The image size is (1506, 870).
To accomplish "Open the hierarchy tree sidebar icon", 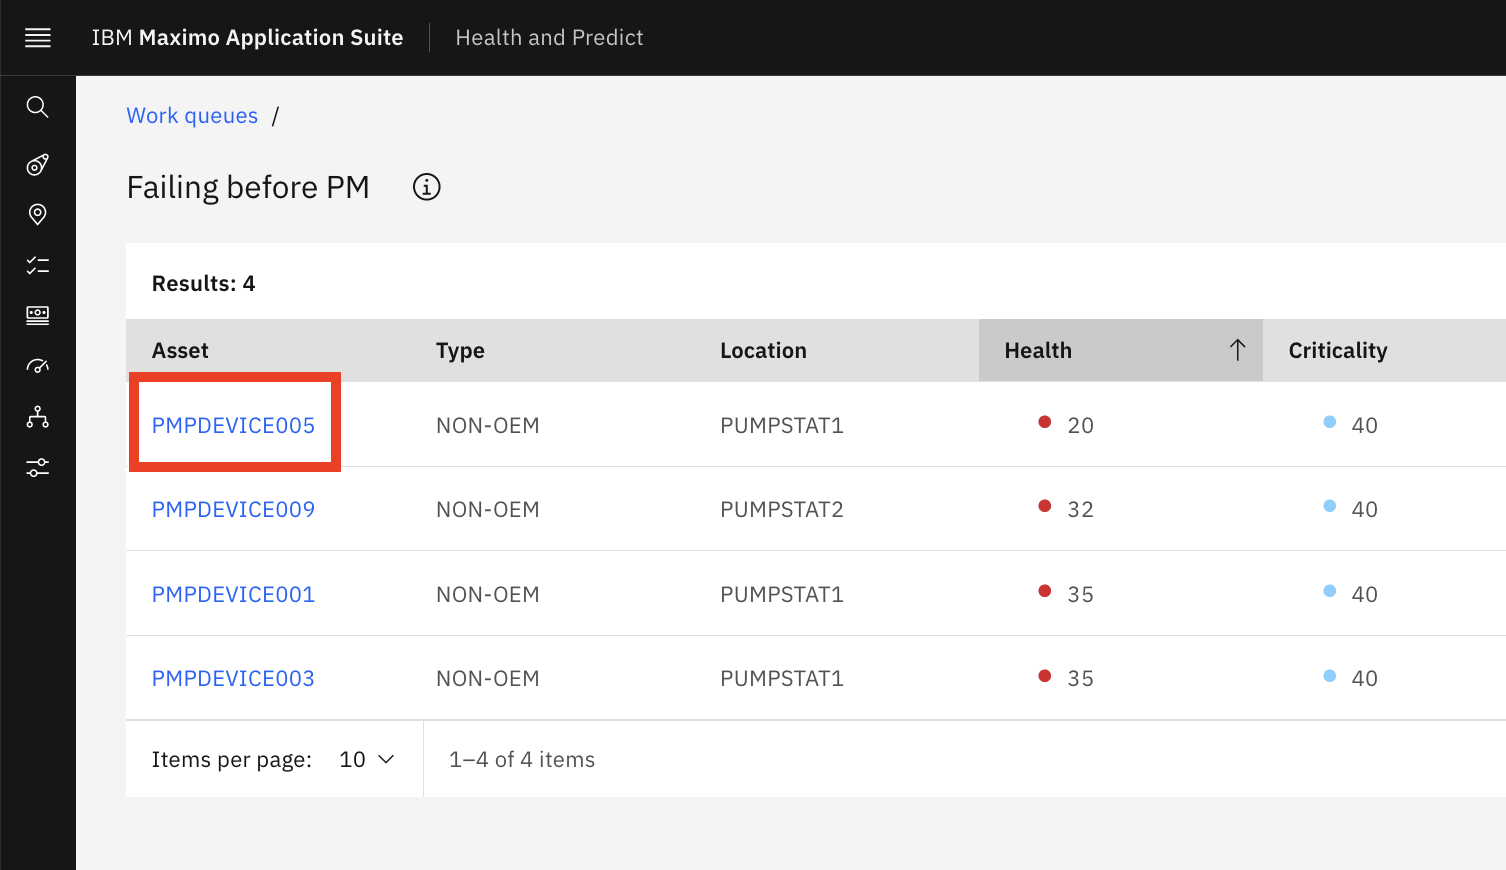I will coord(38,417).
